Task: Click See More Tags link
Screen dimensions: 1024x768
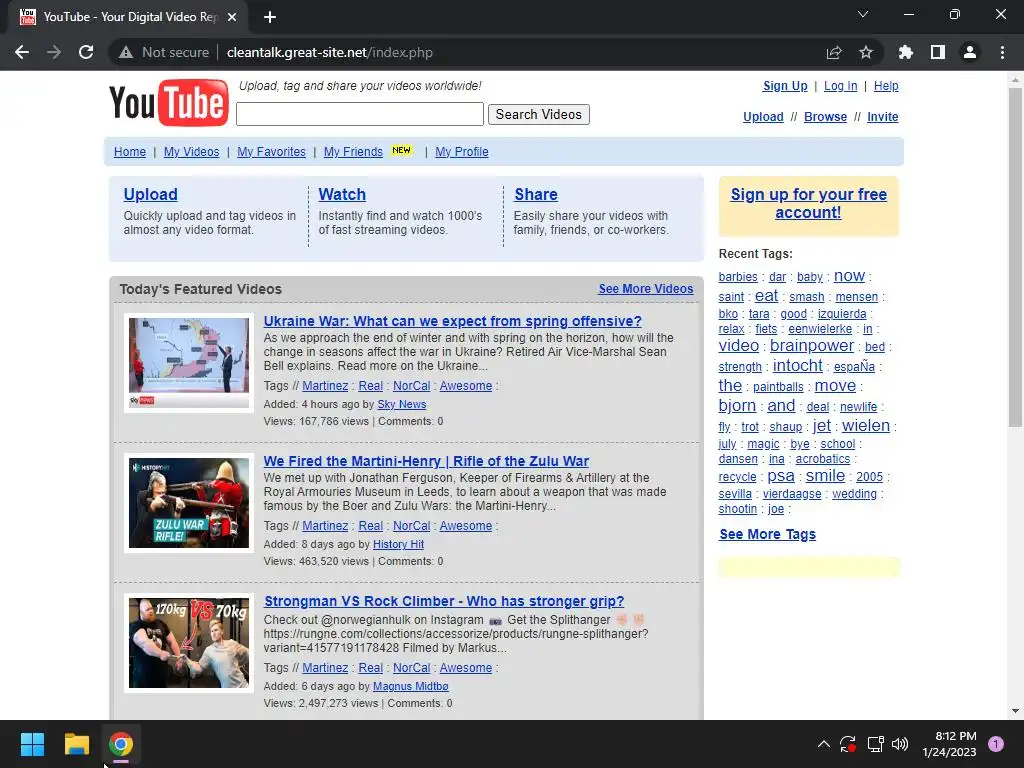Action: [x=767, y=534]
